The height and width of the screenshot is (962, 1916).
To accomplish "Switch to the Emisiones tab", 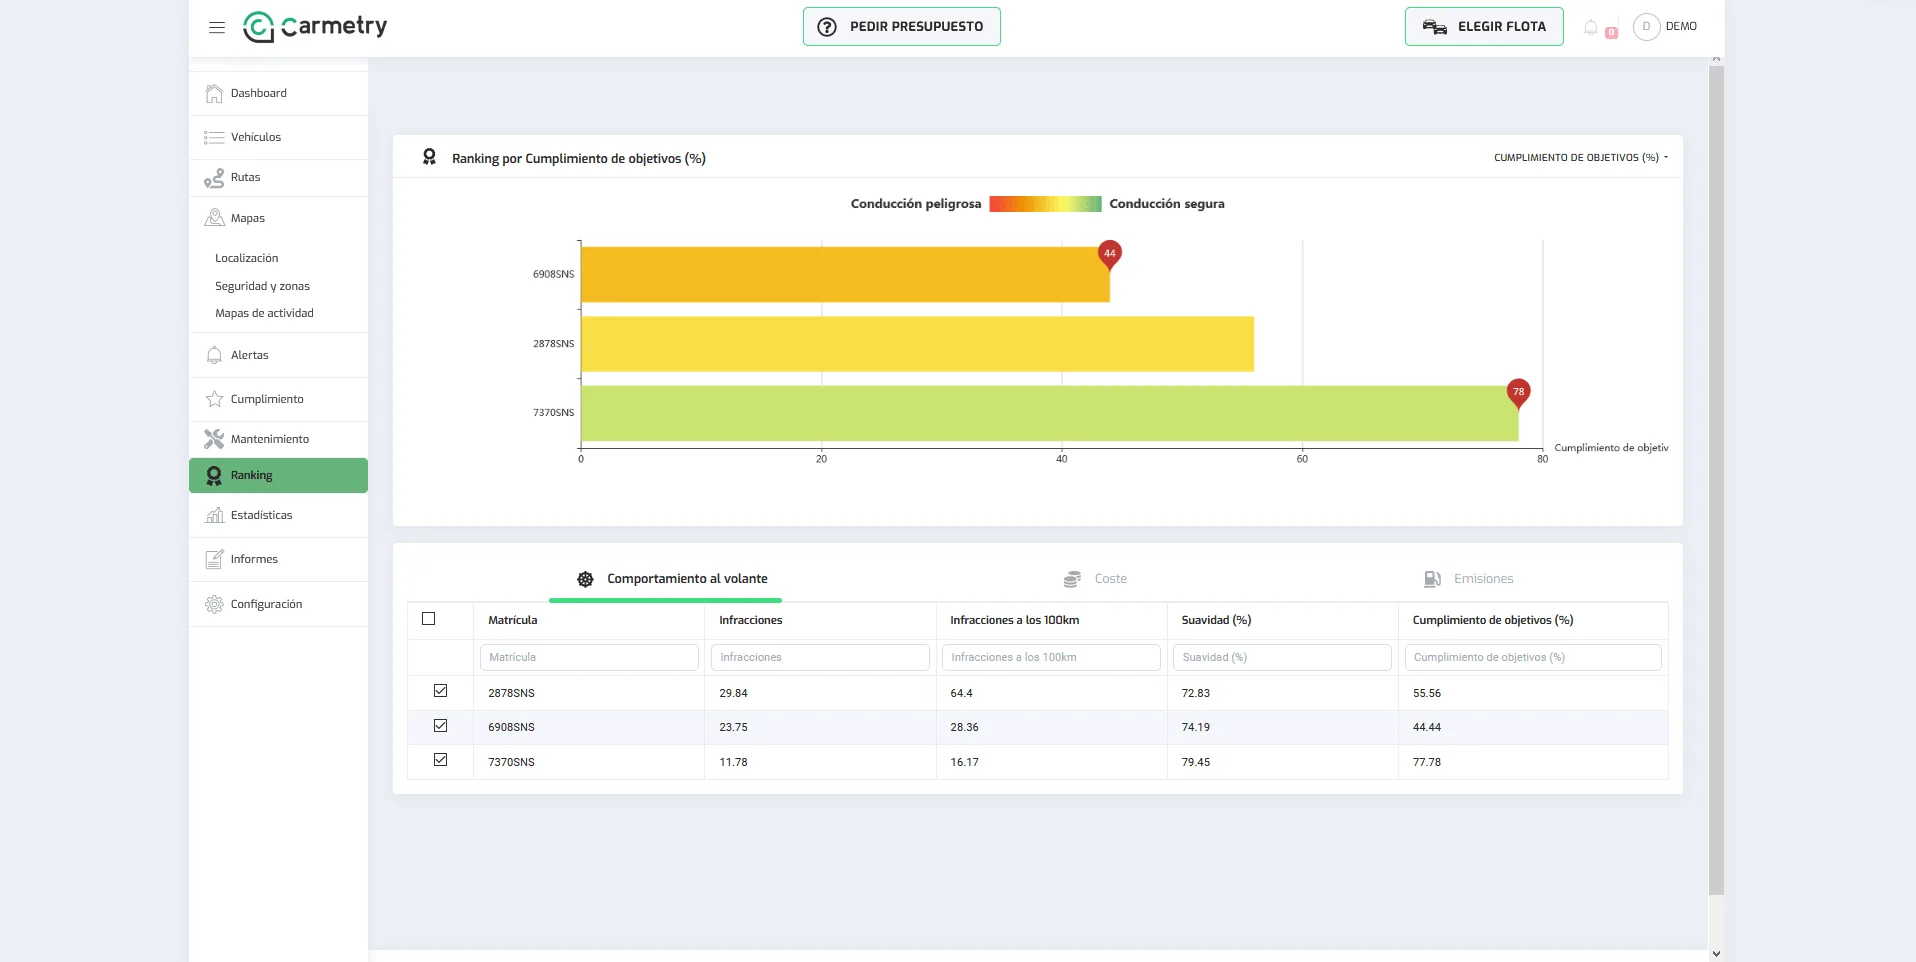I will point(1468,579).
